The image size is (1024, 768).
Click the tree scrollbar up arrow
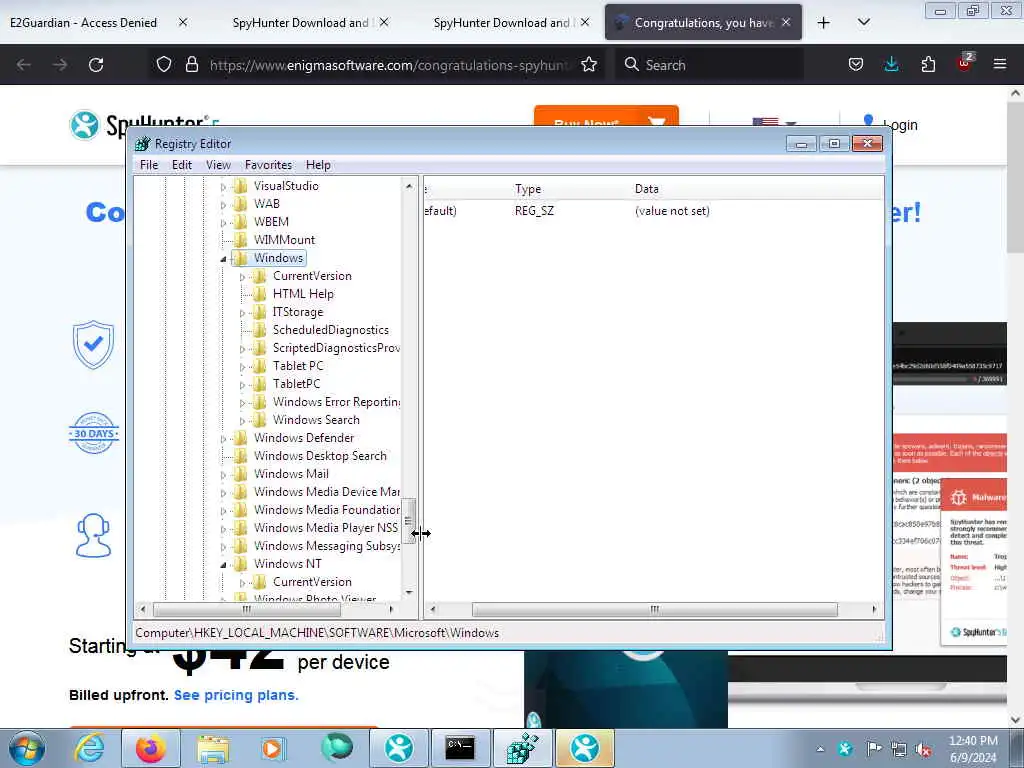[x=409, y=186]
